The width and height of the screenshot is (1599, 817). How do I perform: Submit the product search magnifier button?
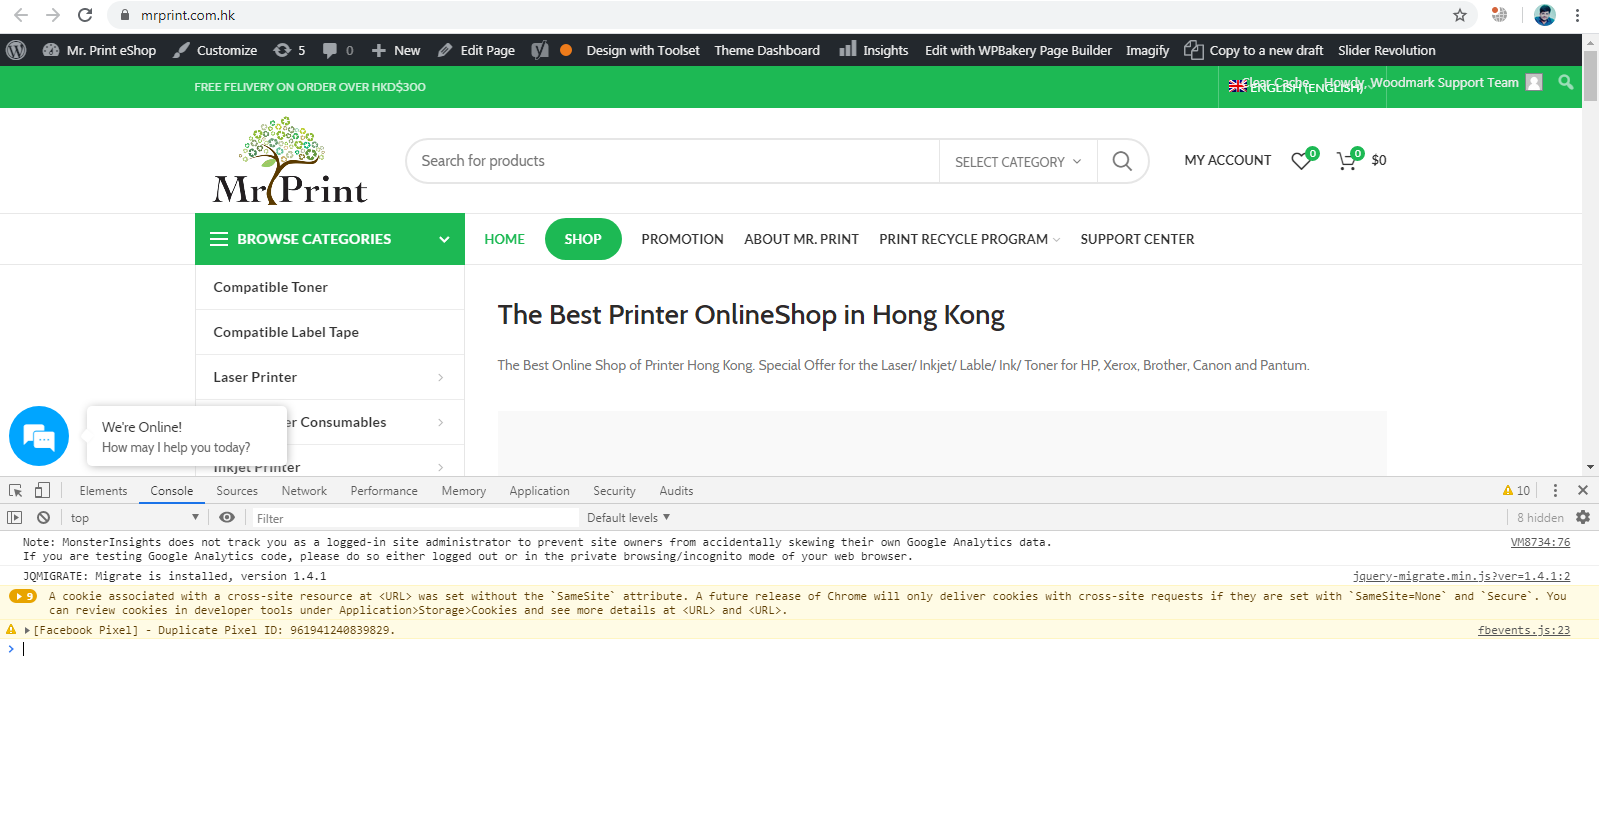click(1122, 161)
